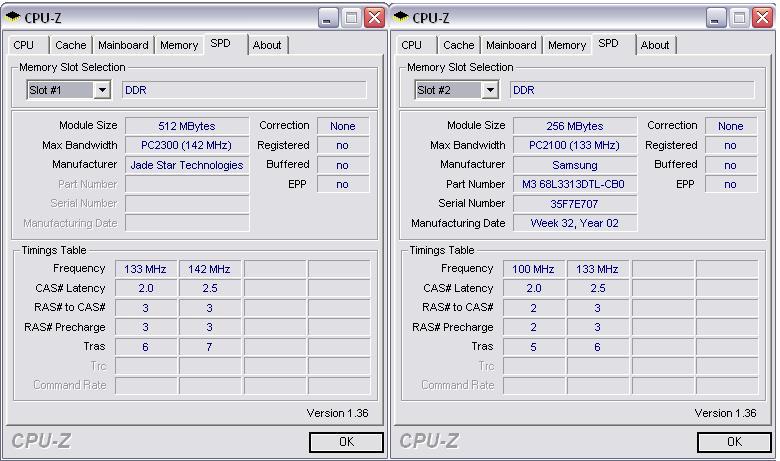Open About tab in right CPU-Z window
The image size is (780, 461).
656,45
